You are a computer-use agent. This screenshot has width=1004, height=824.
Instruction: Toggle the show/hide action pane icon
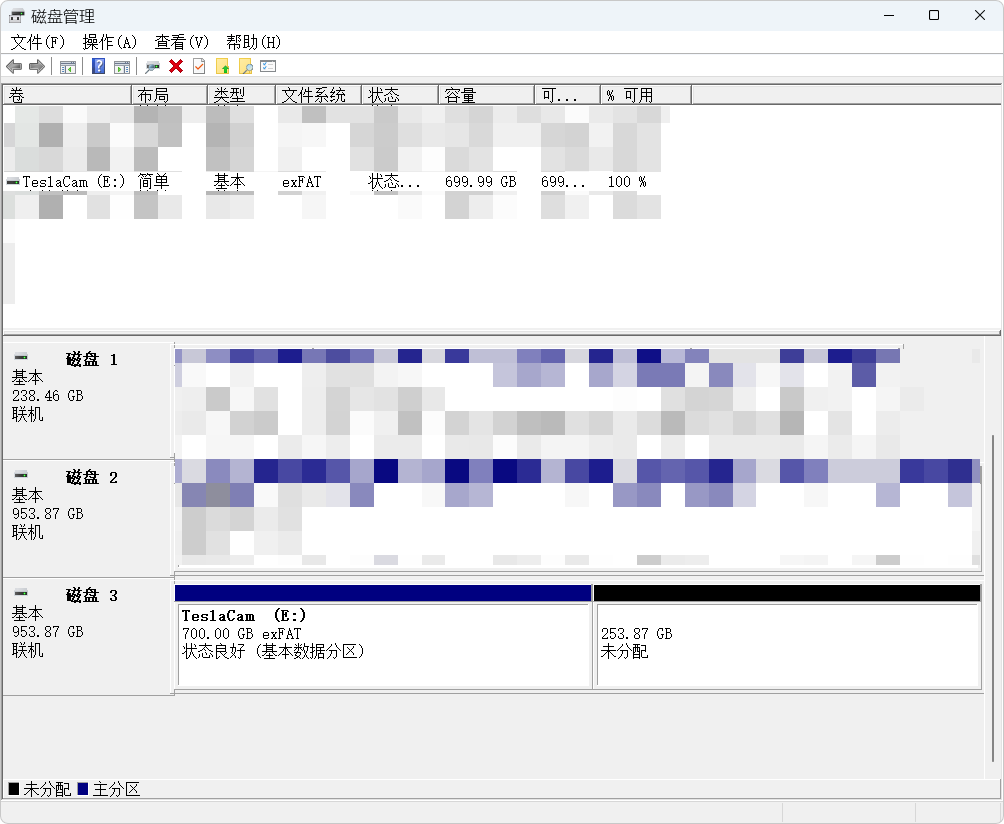click(x=122, y=67)
